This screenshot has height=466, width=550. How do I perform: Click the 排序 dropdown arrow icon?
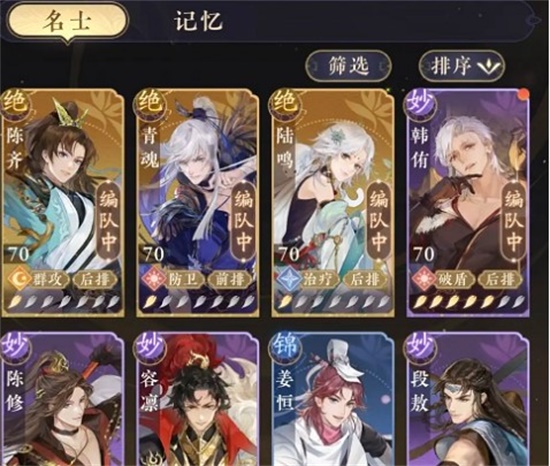490,66
